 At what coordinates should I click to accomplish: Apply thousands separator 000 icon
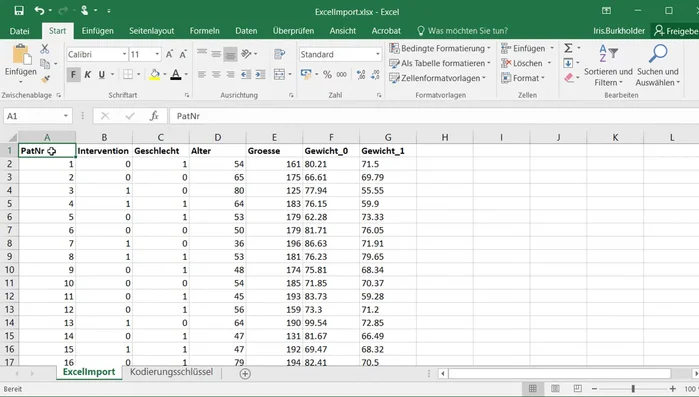(341, 74)
